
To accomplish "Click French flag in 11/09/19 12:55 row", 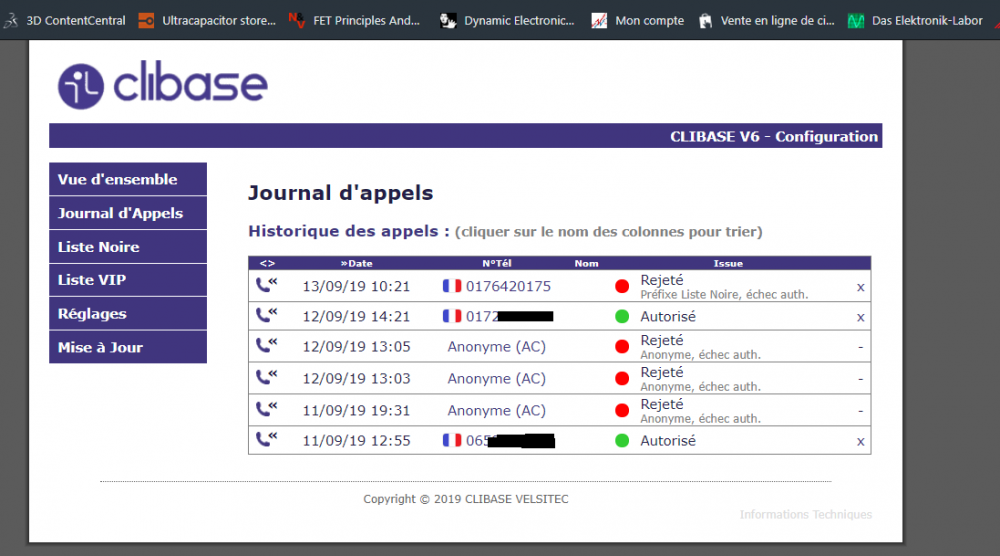I will pos(452,440).
